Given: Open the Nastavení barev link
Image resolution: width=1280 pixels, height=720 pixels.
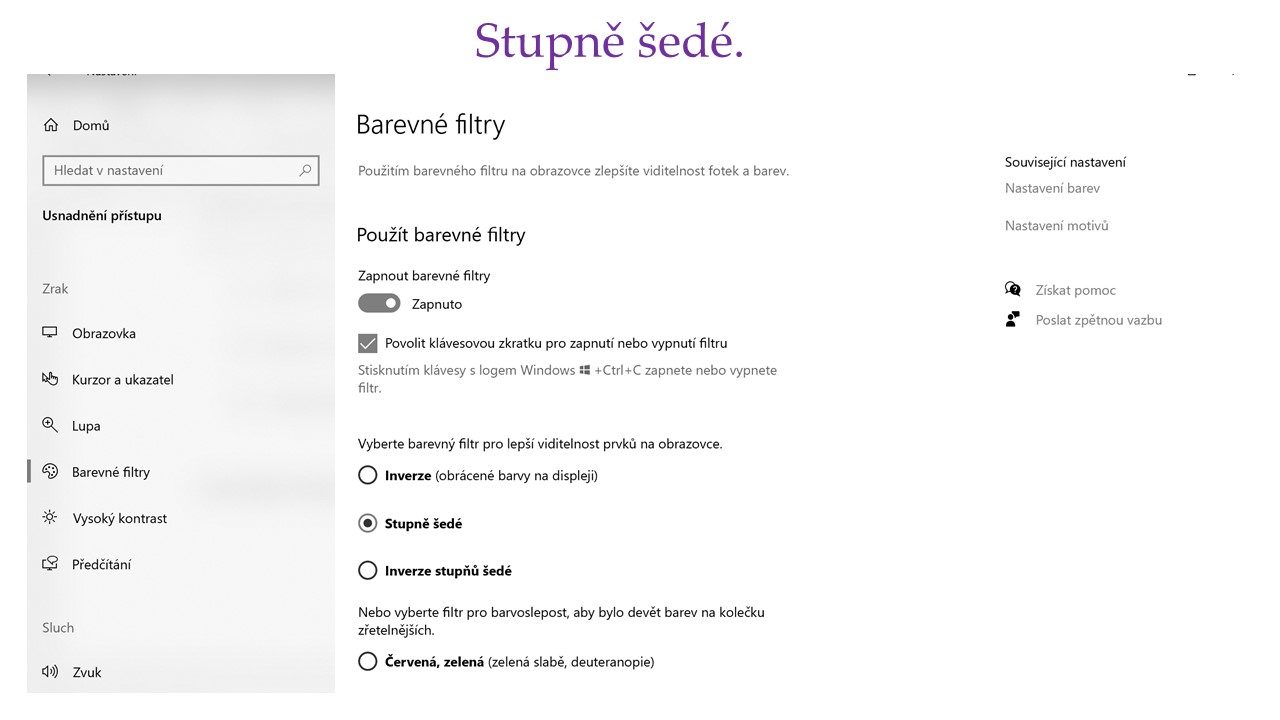Looking at the screenshot, I should point(1052,188).
